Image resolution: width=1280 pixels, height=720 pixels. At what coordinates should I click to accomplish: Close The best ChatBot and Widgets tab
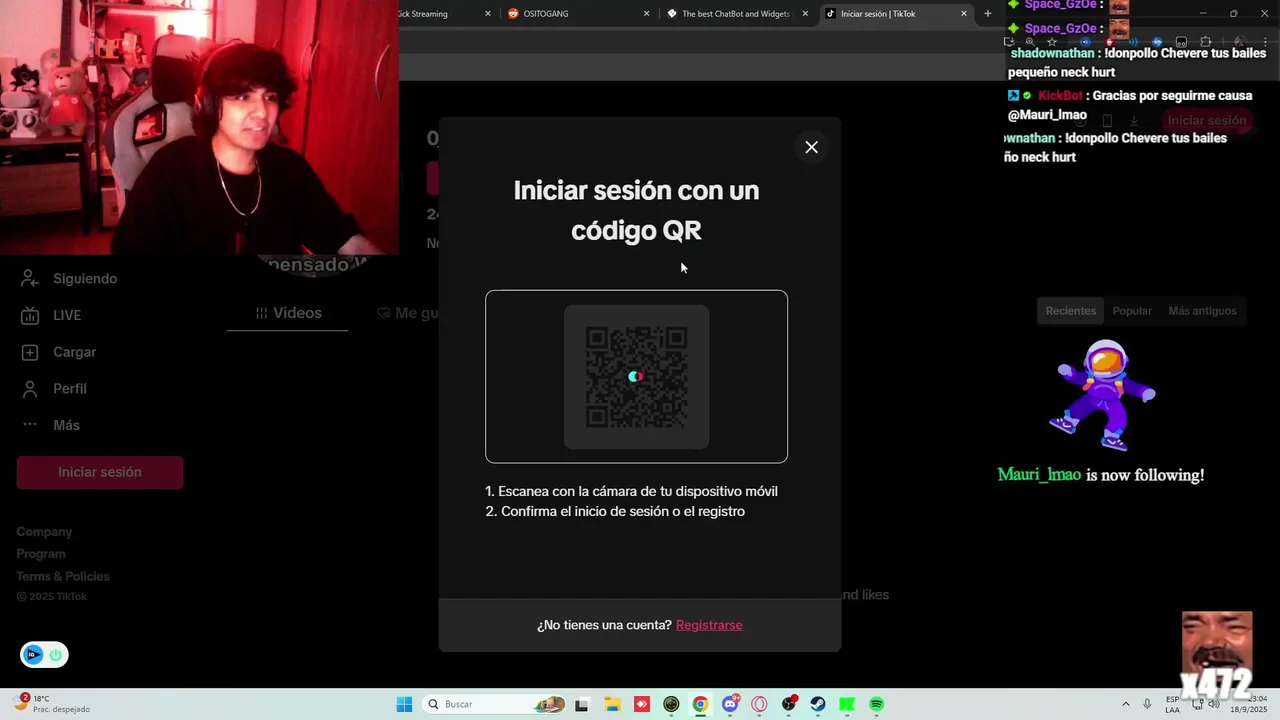[x=805, y=14]
